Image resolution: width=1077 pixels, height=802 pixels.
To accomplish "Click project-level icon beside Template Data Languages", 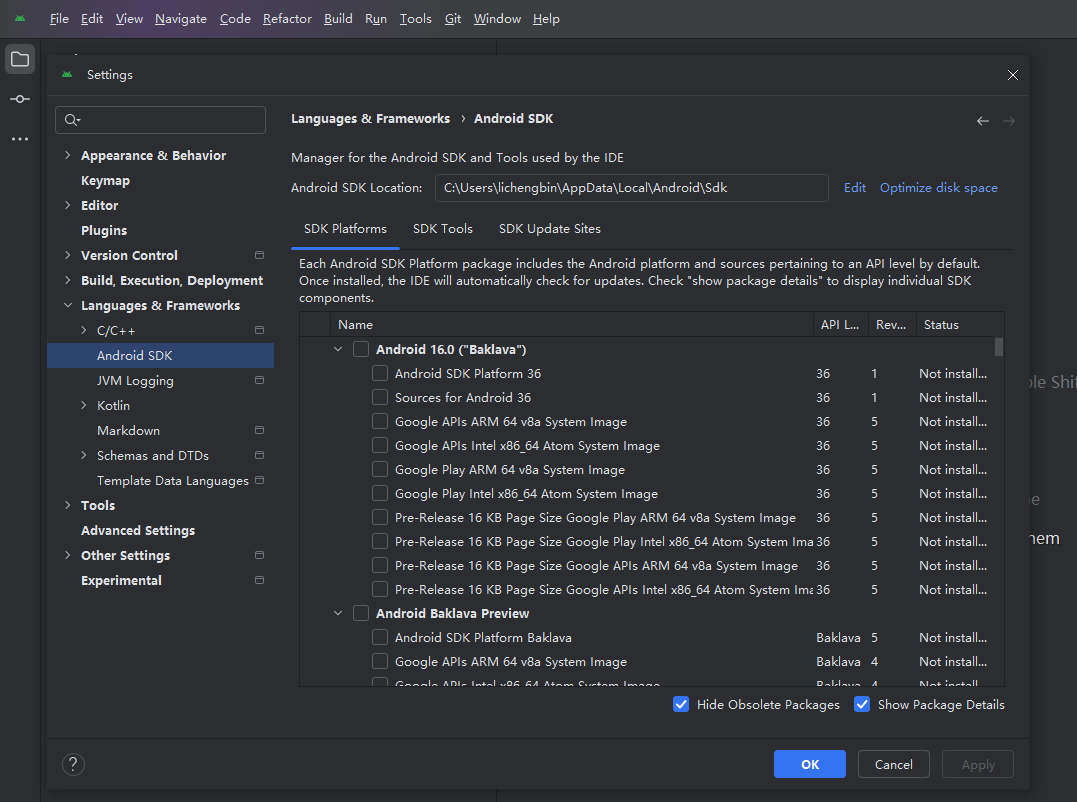I will point(260,480).
